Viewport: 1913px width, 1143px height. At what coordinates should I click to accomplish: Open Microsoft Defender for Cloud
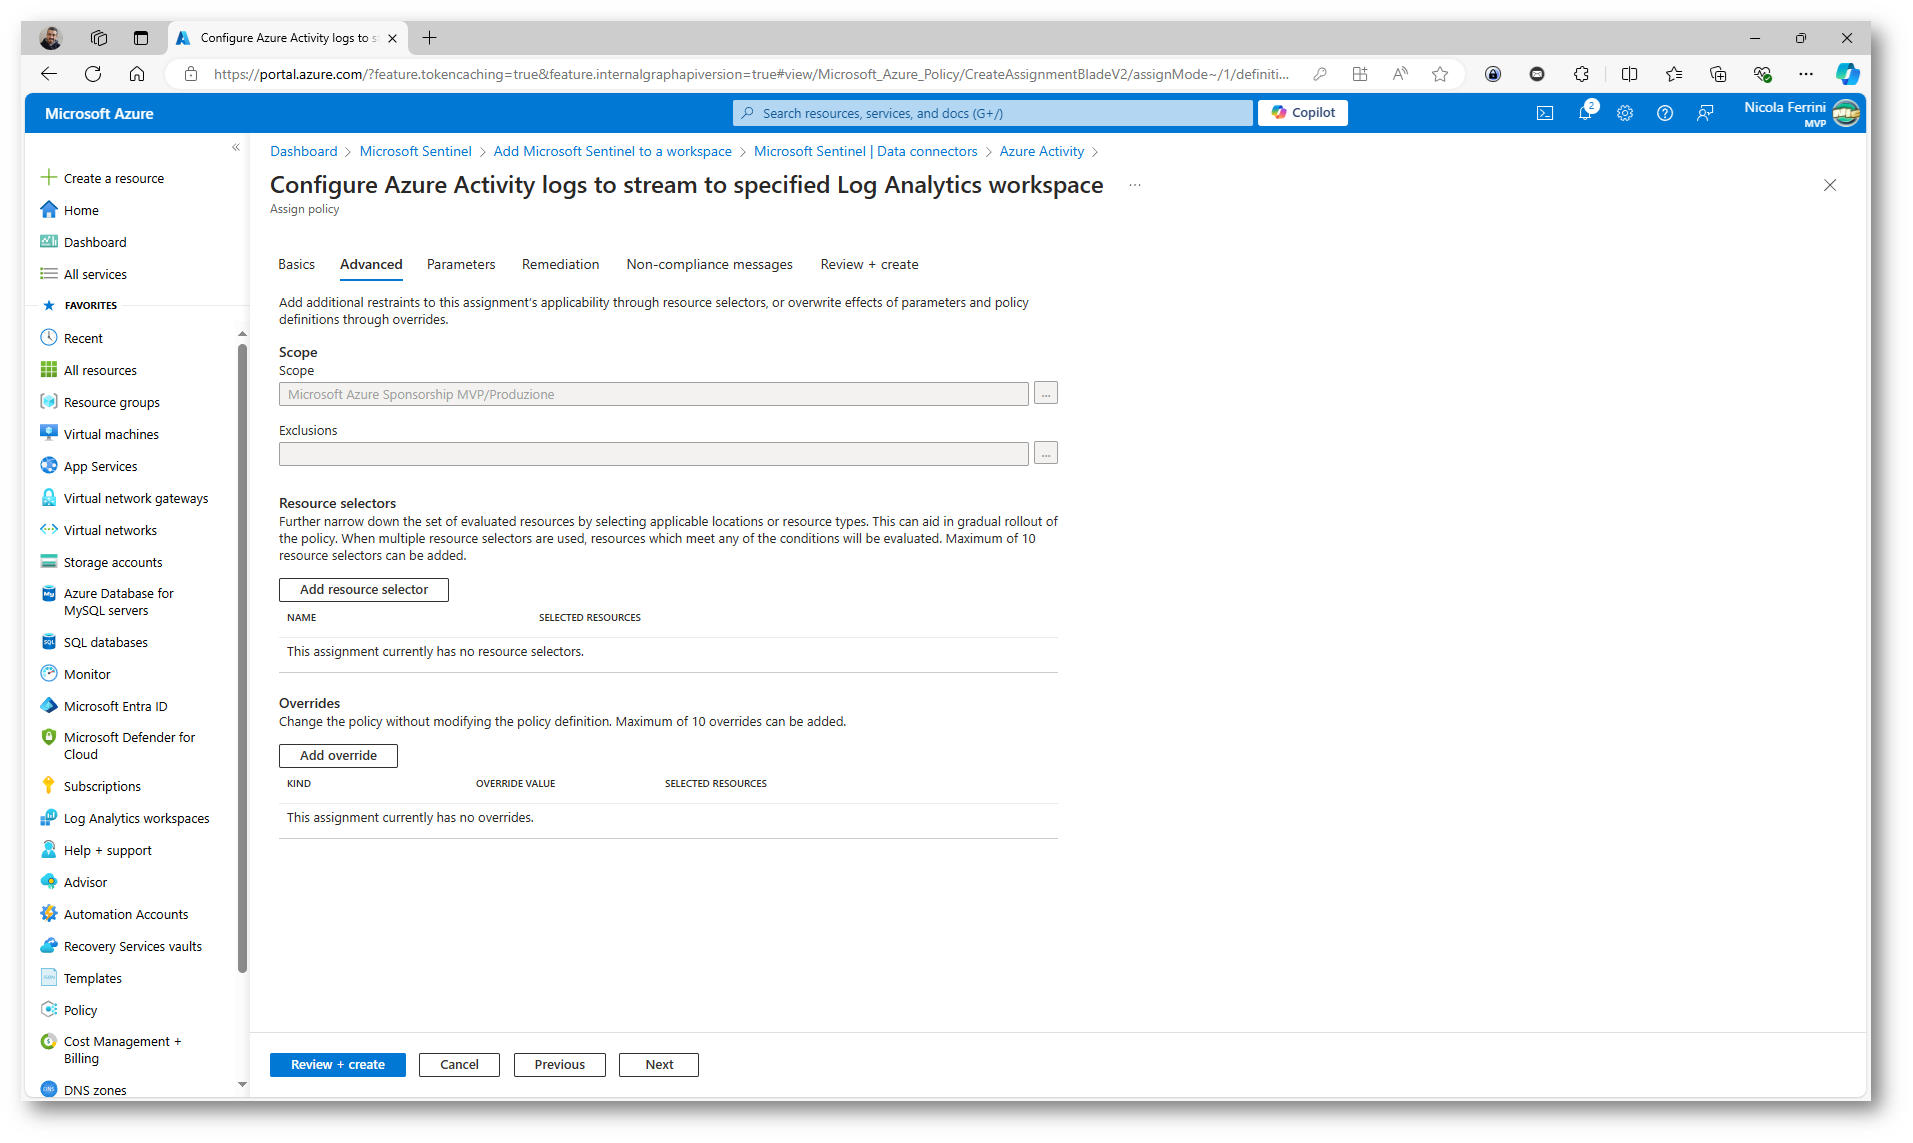click(x=129, y=746)
